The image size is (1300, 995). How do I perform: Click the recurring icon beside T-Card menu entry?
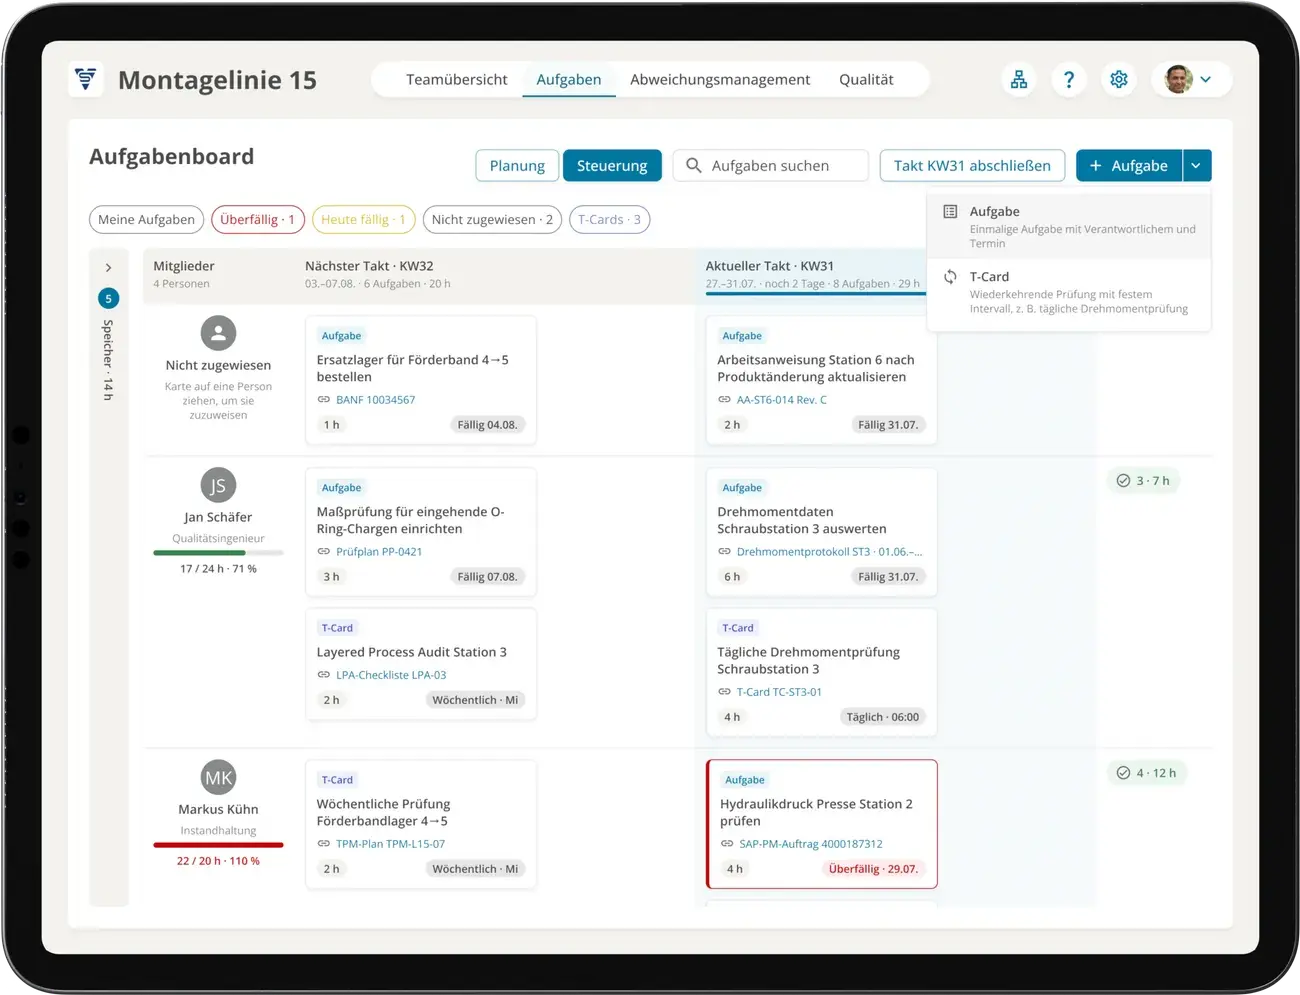click(950, 276)
